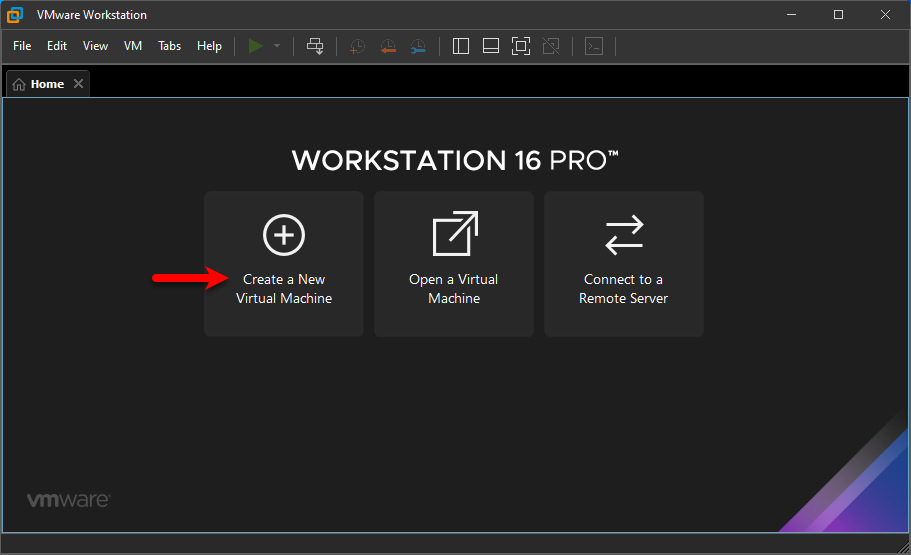Toggle the thumbnail bar view icon
This screenshot has height=555, width=911.
[491, 46]
